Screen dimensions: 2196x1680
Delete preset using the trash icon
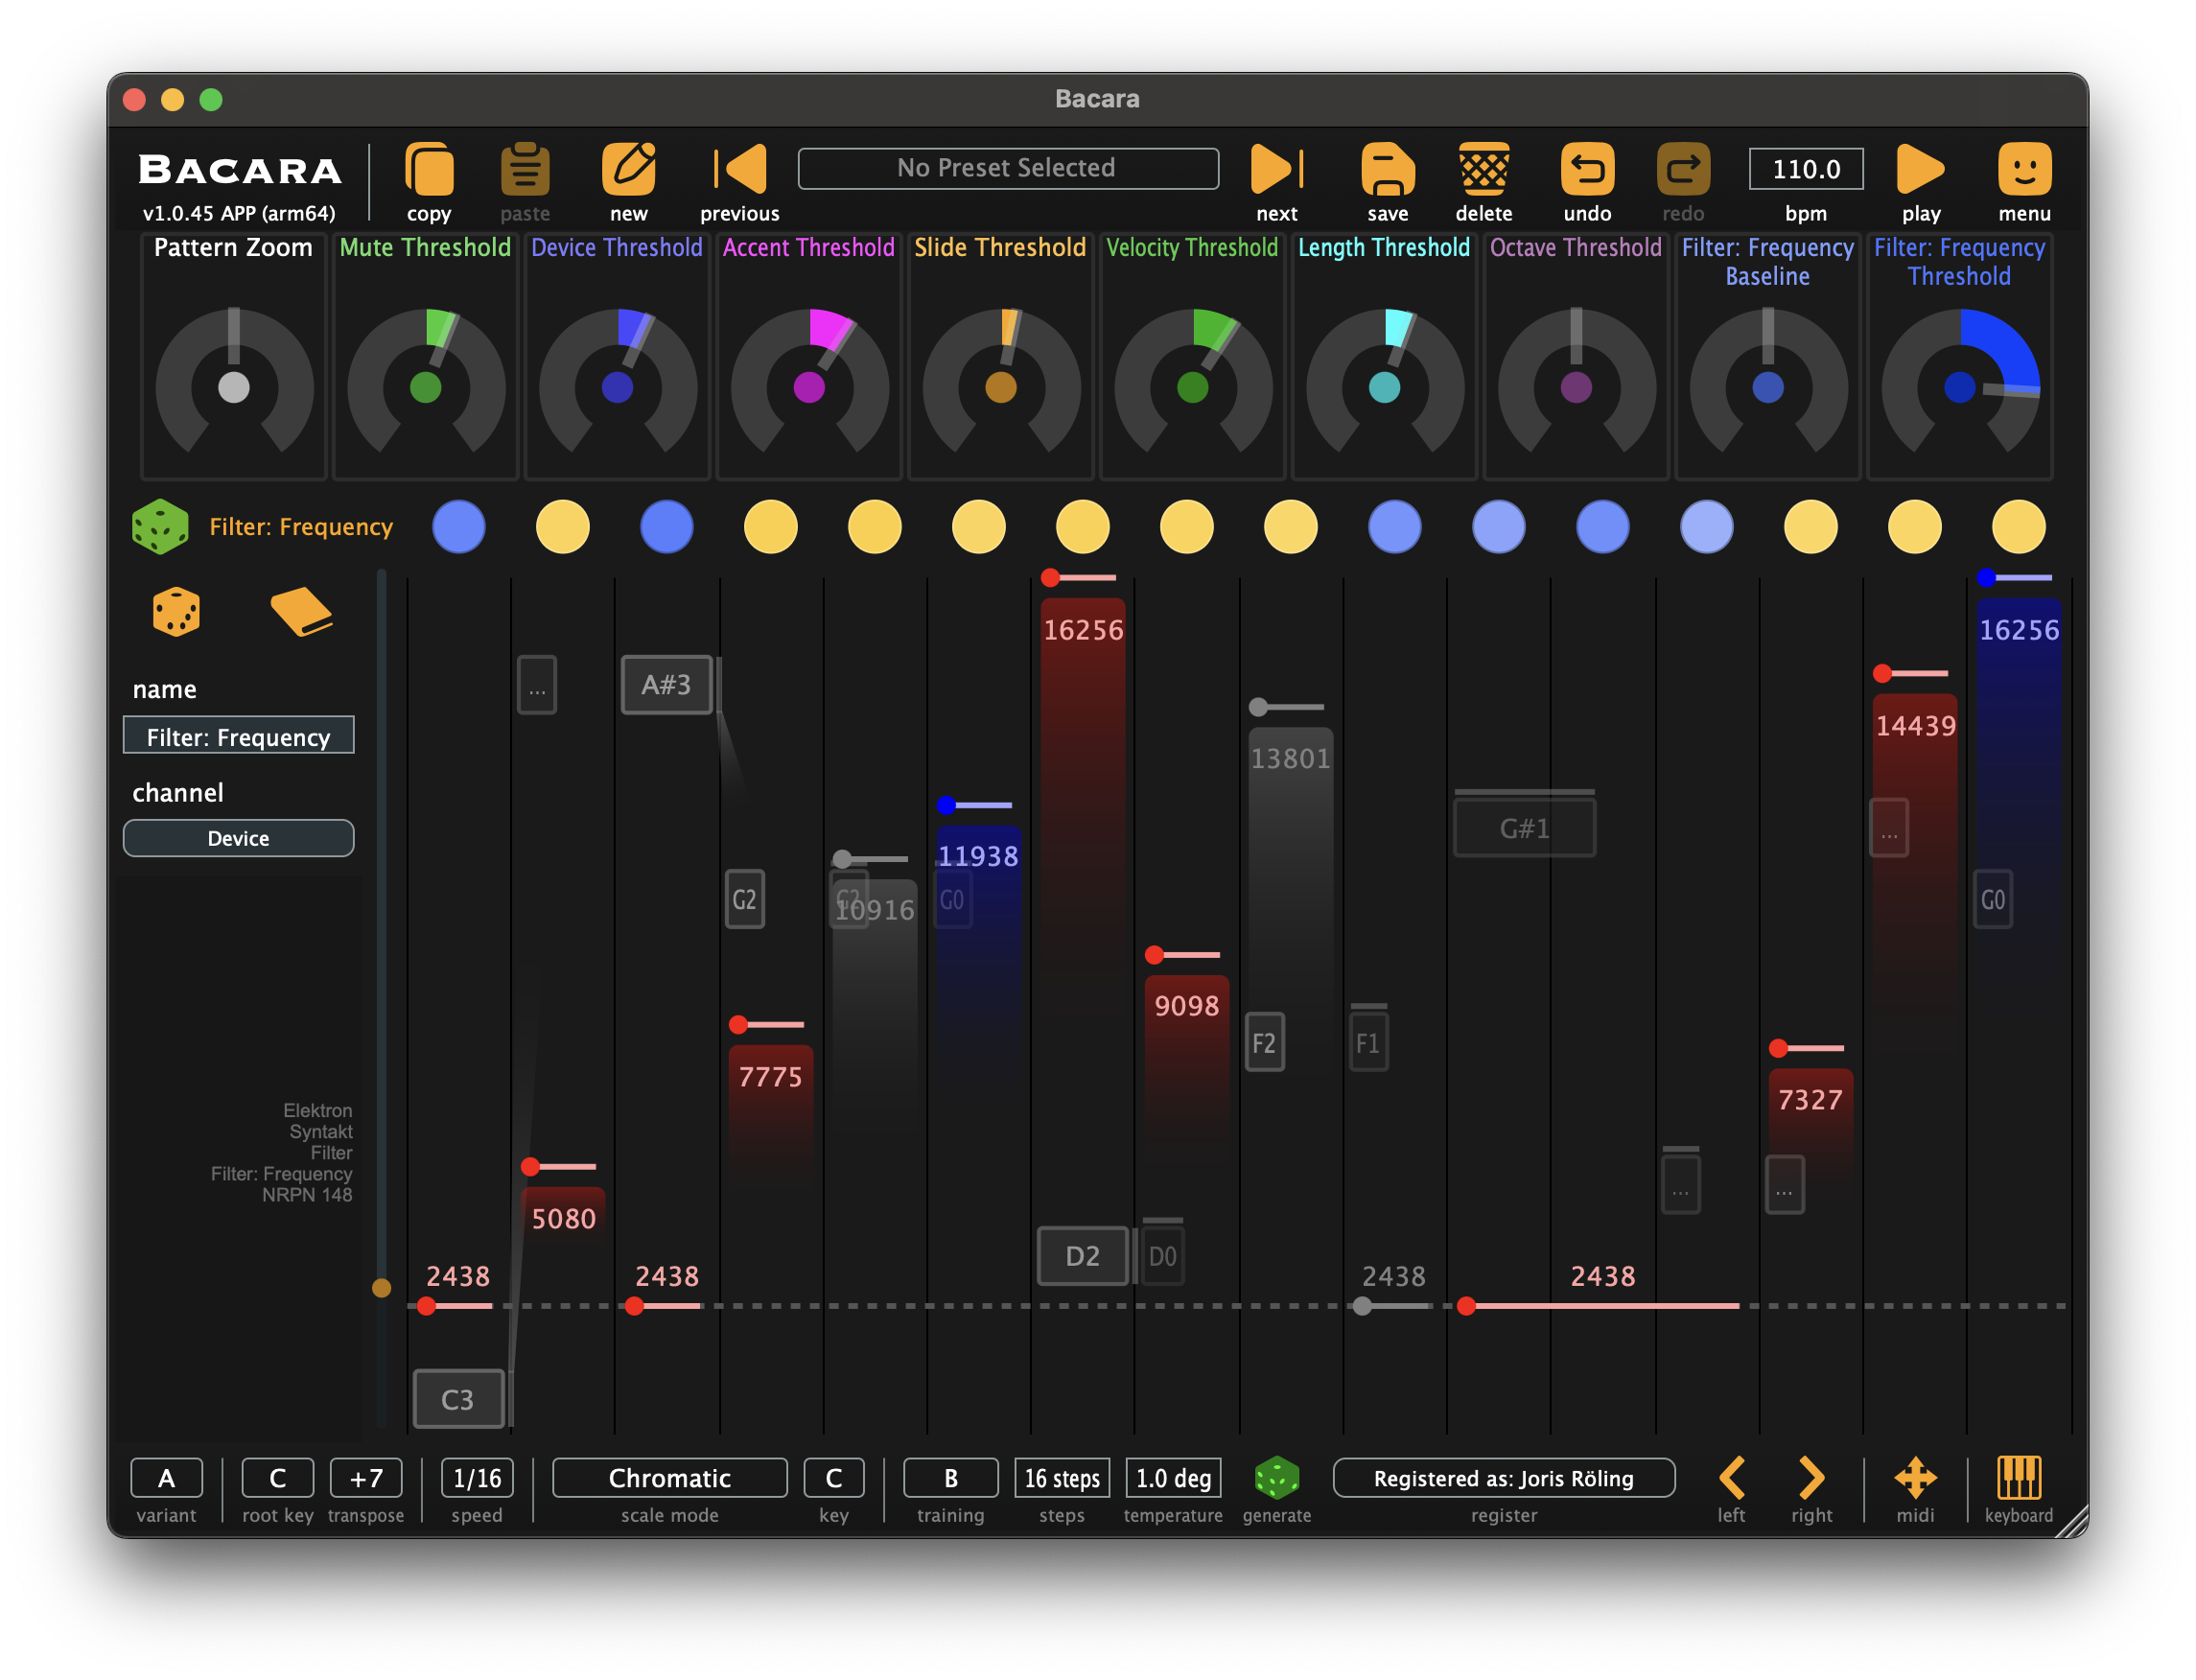click(x=1483, y=170)
